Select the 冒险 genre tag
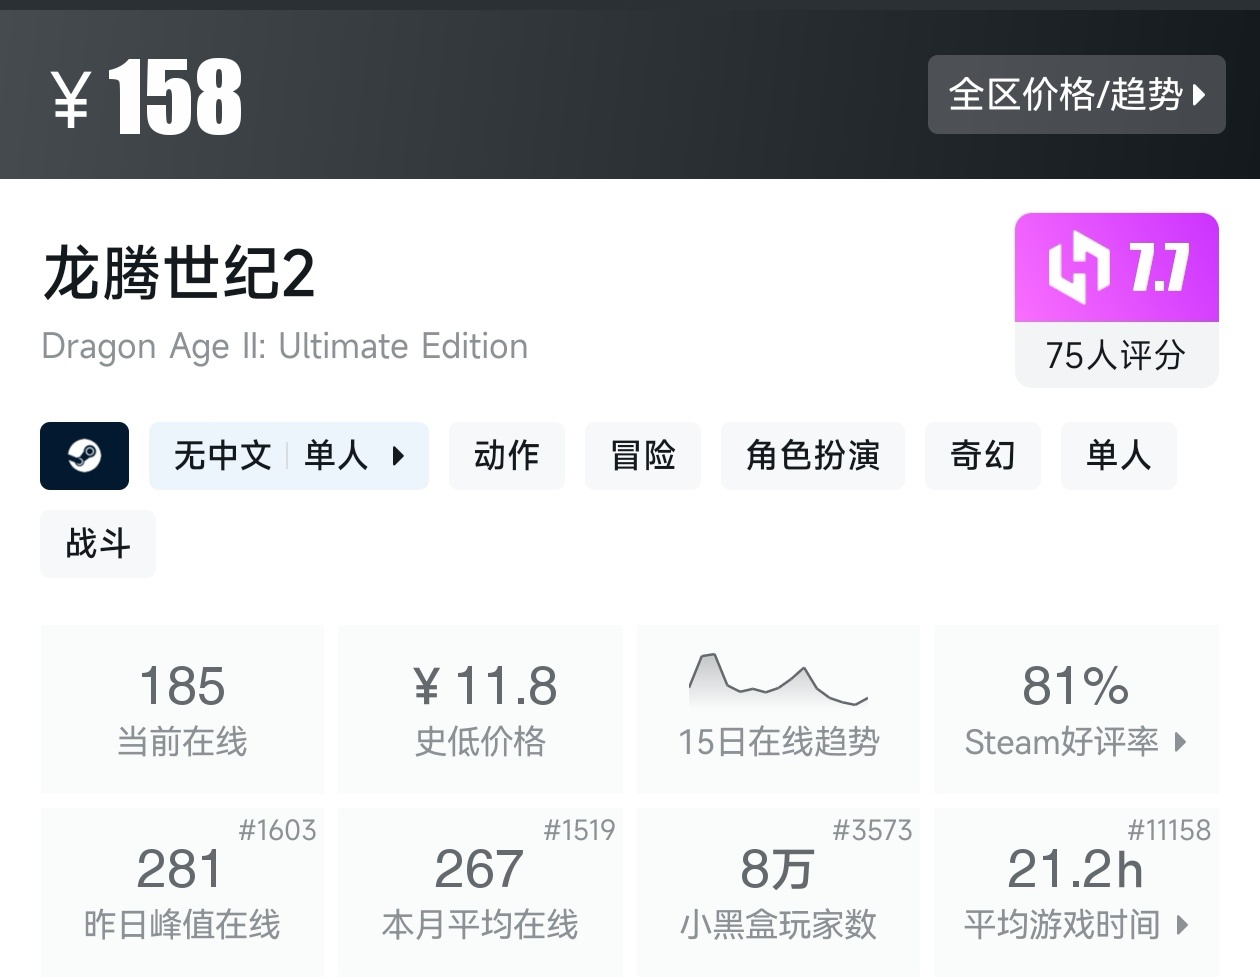Viewport: 1260px width, 980px height. point(642,456)
